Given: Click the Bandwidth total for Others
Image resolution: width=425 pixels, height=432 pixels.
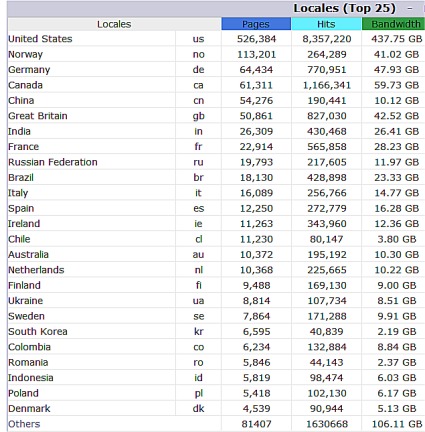Looking at the screenshot, I should pyautogui.click(x=397, y=424).
